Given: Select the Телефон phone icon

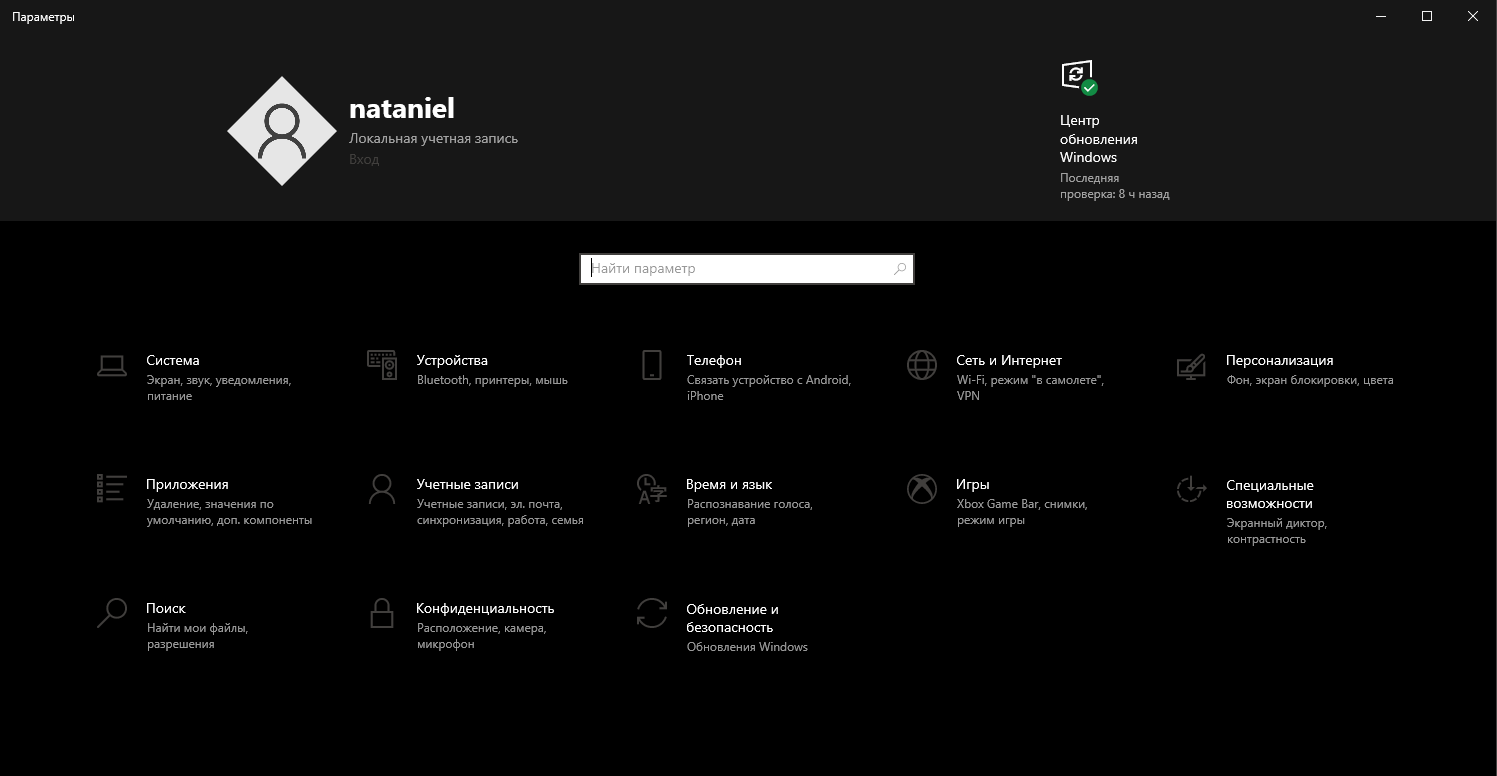Looking at the screenshot, I should (x=652, y=365).
